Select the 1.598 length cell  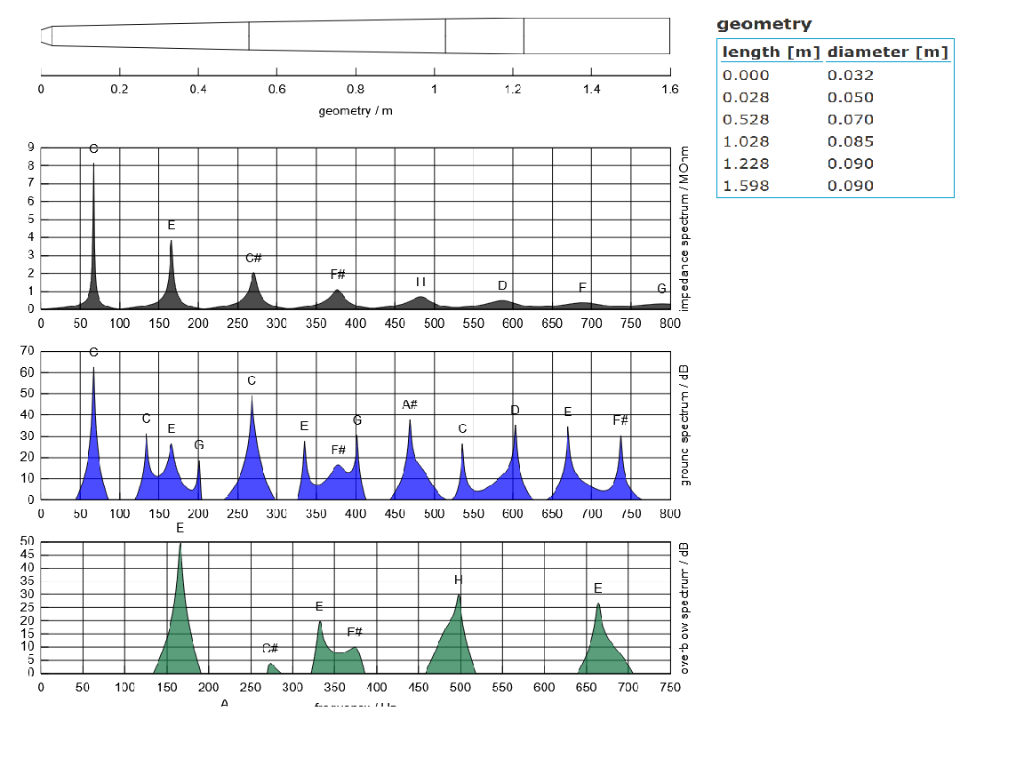coord(746,186)
